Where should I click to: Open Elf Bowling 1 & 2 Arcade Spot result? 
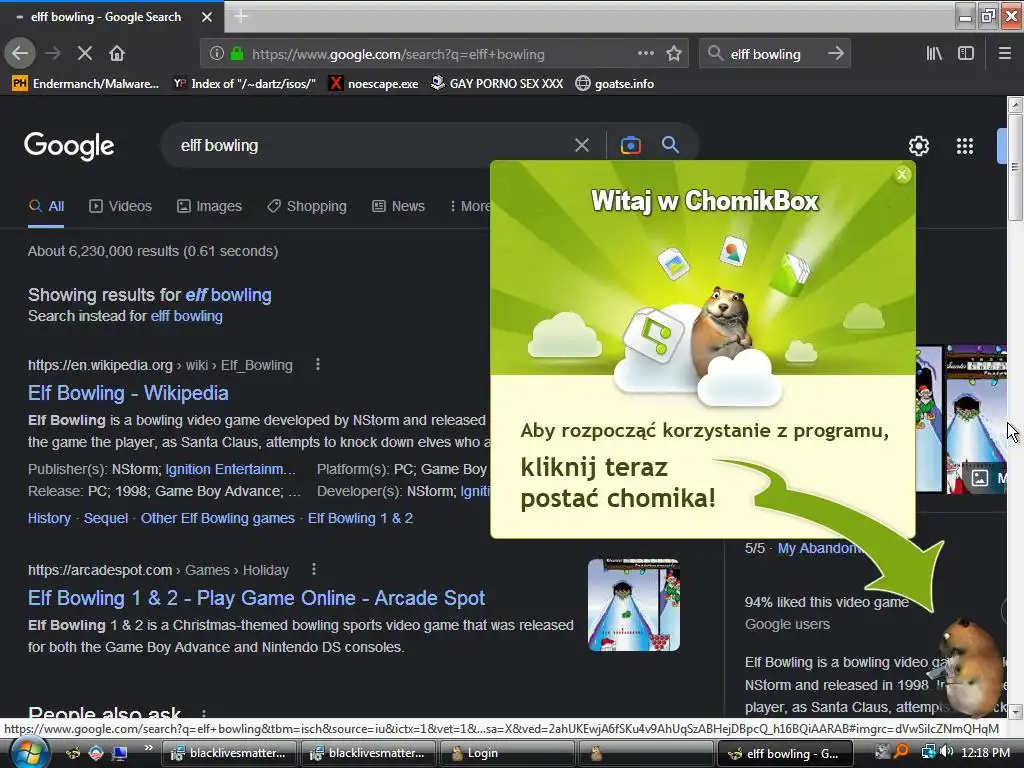tap(256, 598)
